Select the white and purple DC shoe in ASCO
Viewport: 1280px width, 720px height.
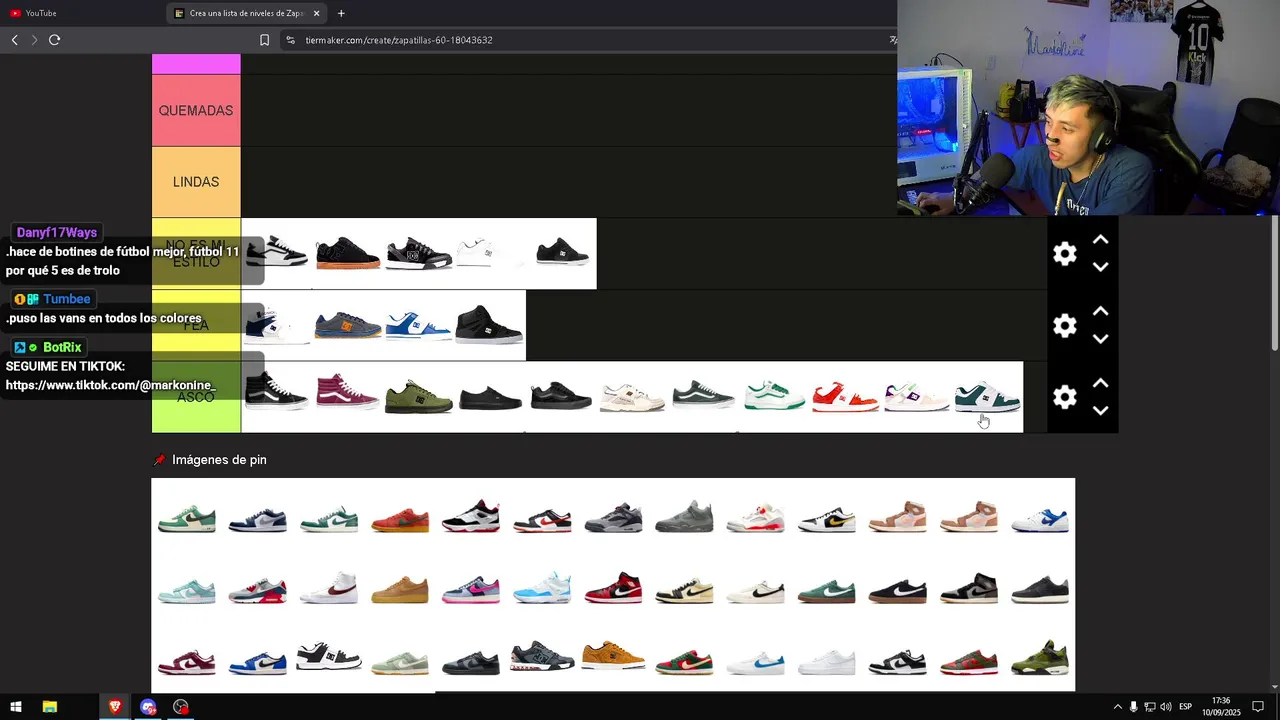916,396
